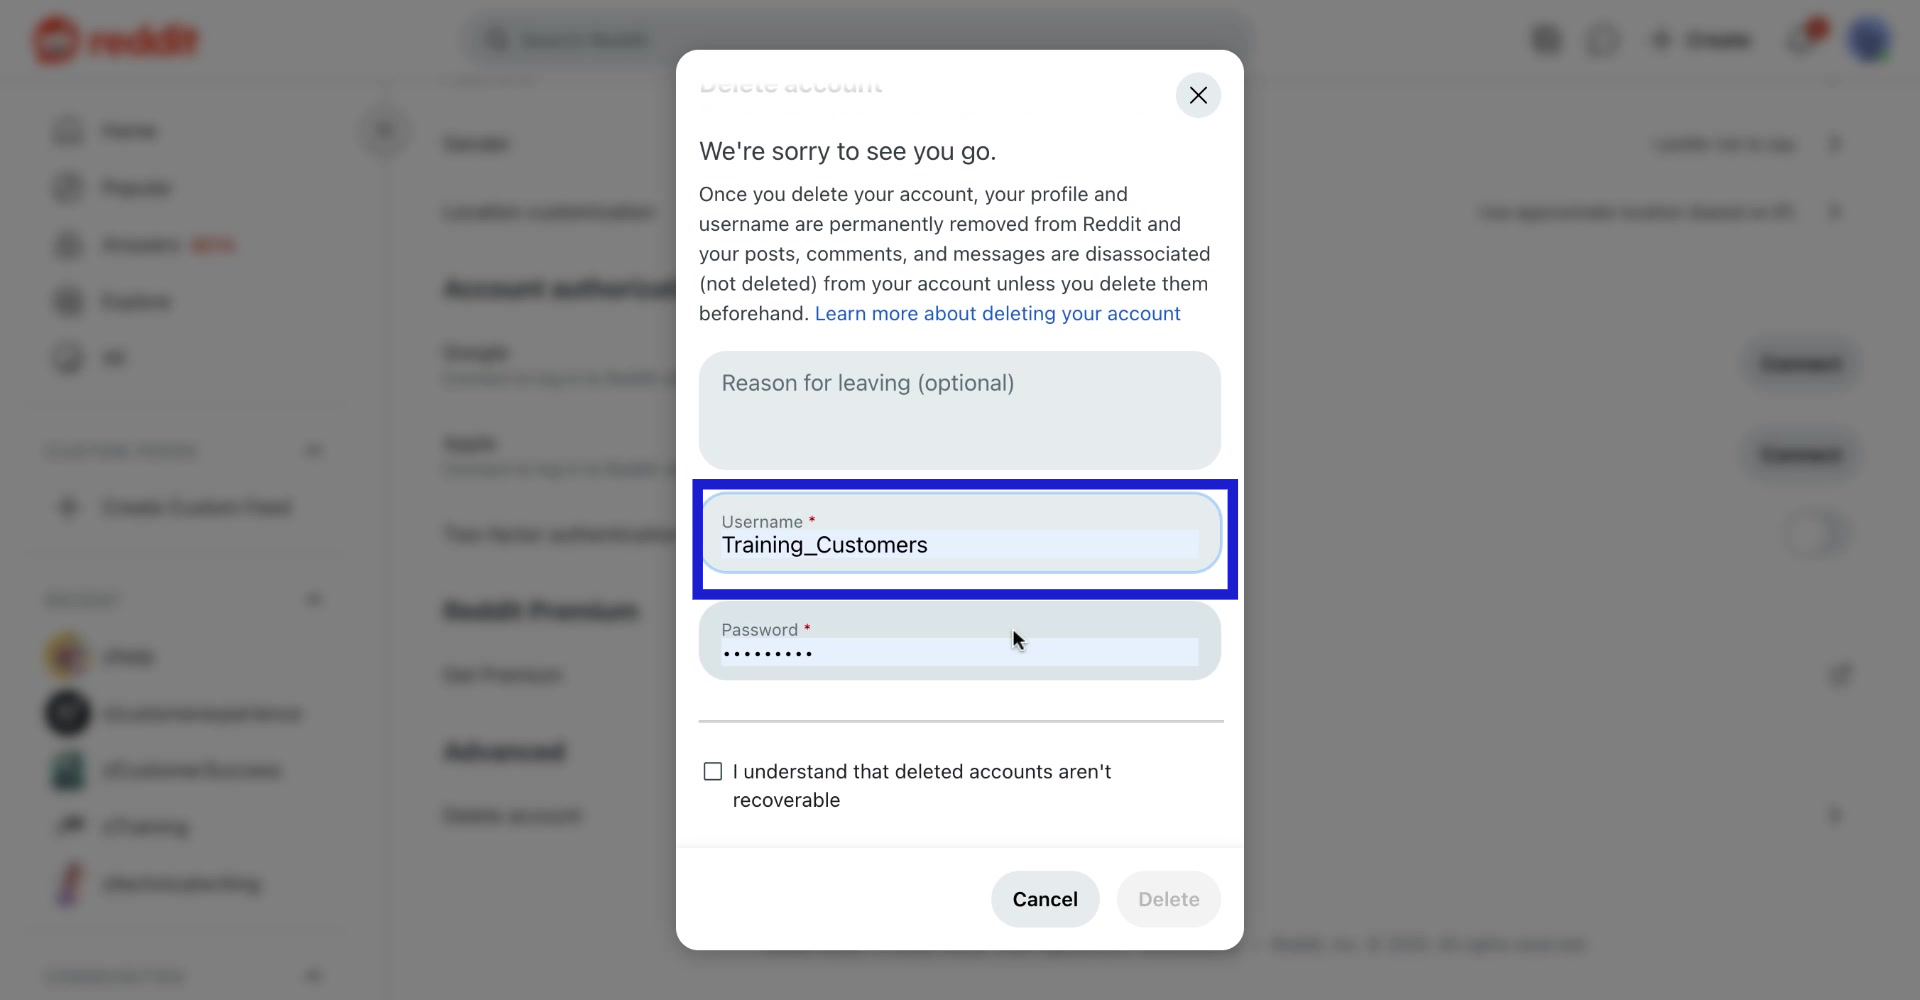The width and height of the screenshot is (1920, 1000).
Task: Click the Reddit search bar
Action: 860,40
